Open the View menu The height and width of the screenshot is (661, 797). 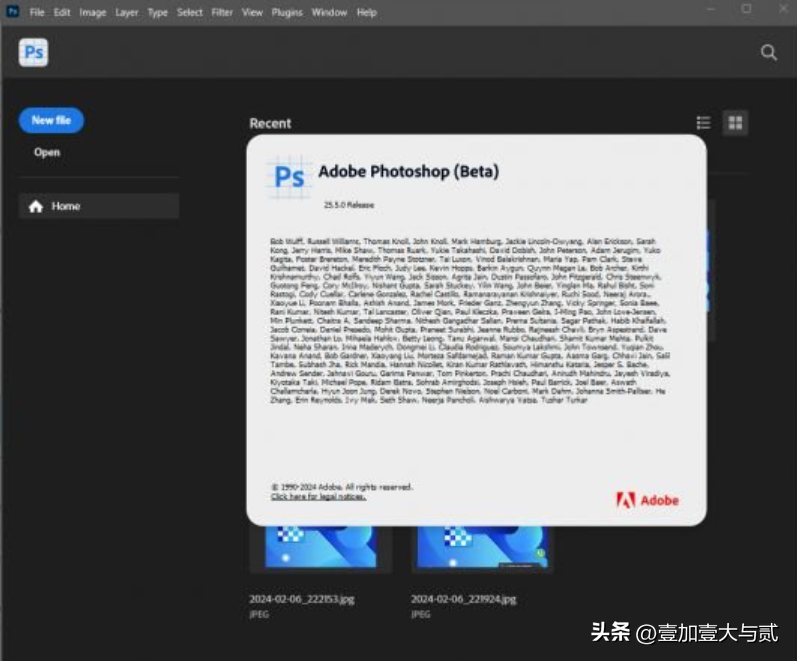pos(252,12)
